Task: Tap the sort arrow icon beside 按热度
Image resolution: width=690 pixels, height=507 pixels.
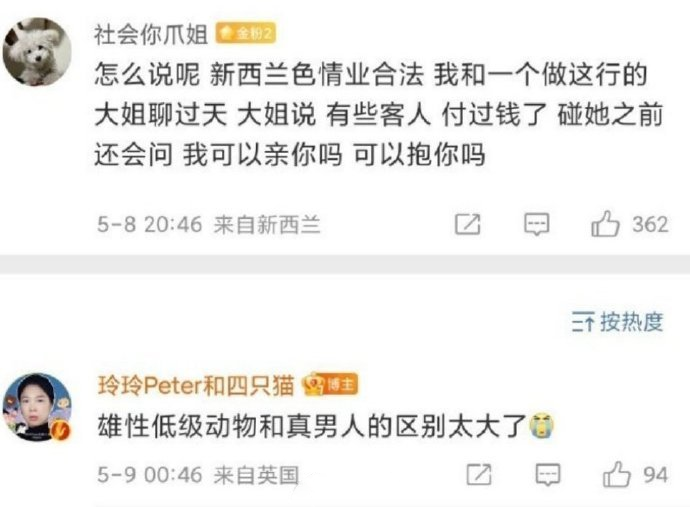Action: click(x=584, y=322)
